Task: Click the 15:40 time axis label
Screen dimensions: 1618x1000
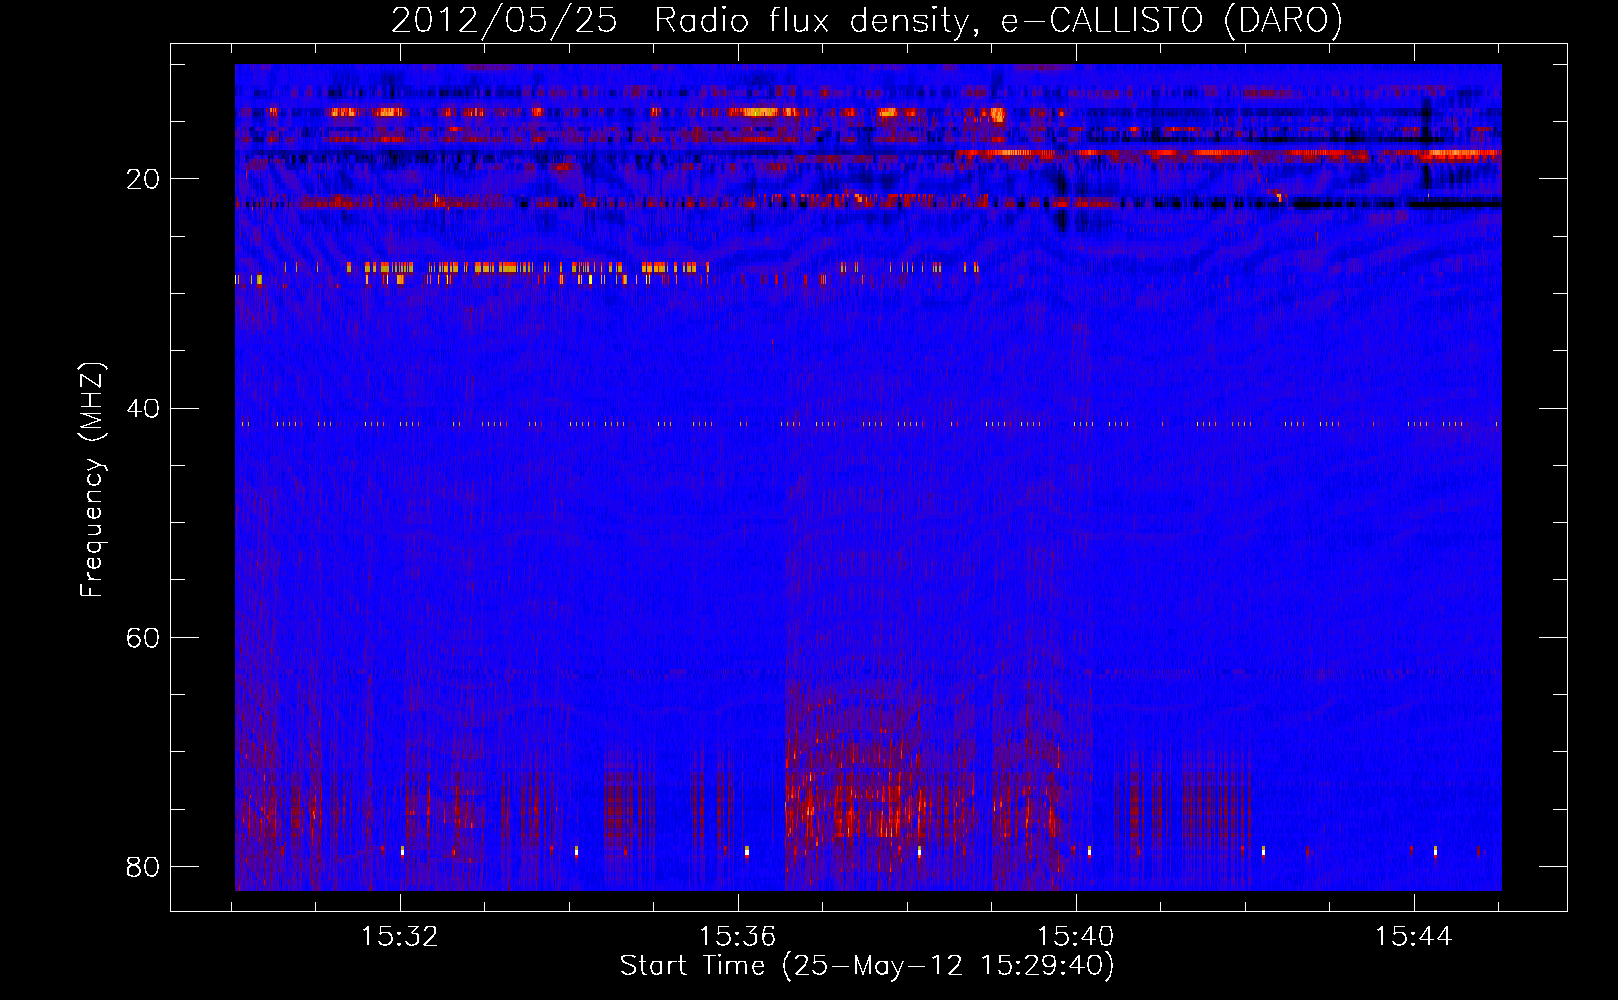Action: click(x=1076, y=937)
